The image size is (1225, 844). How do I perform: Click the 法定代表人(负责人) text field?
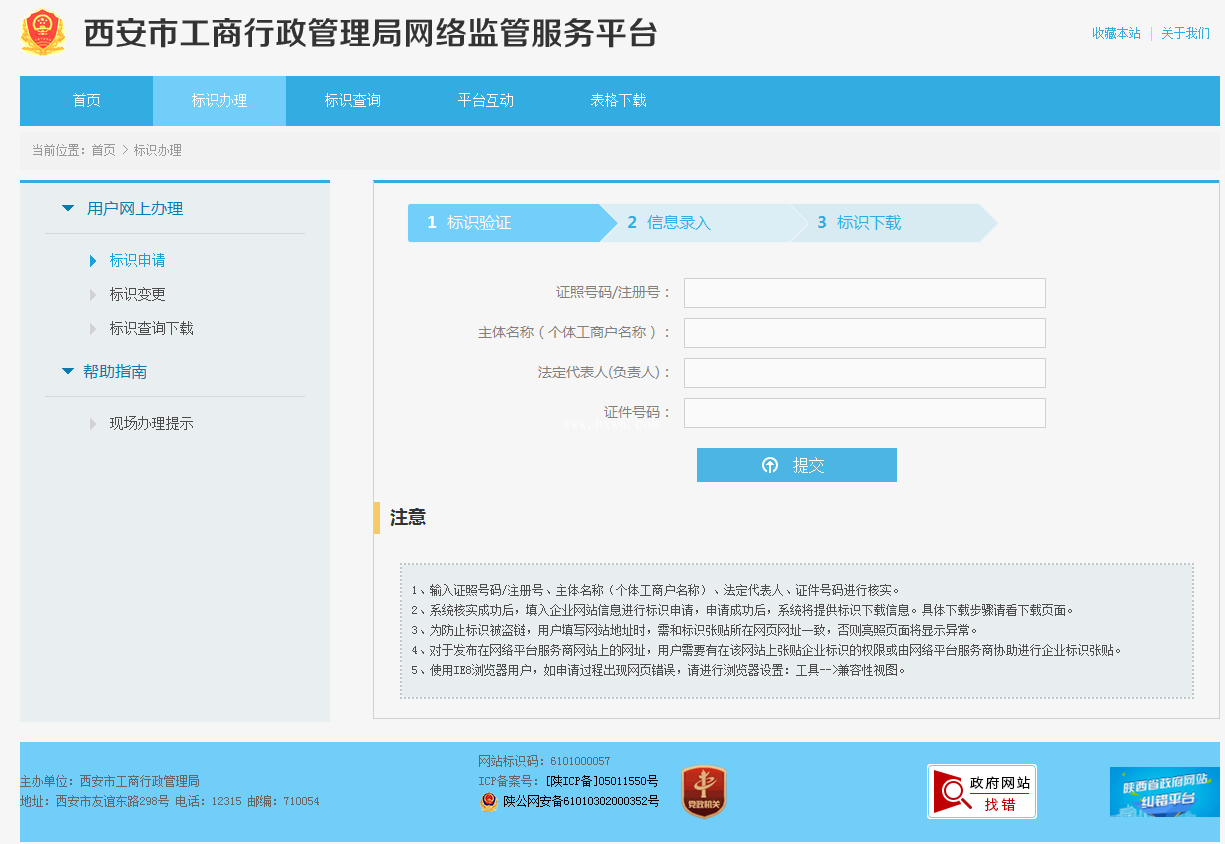pos(865,373)
